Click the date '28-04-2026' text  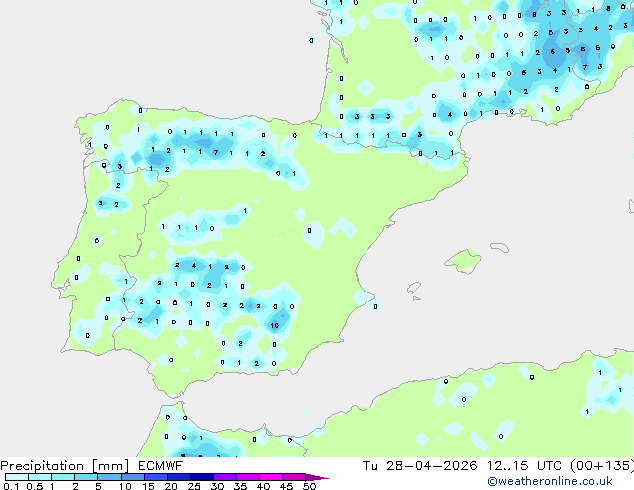[431, 466]
